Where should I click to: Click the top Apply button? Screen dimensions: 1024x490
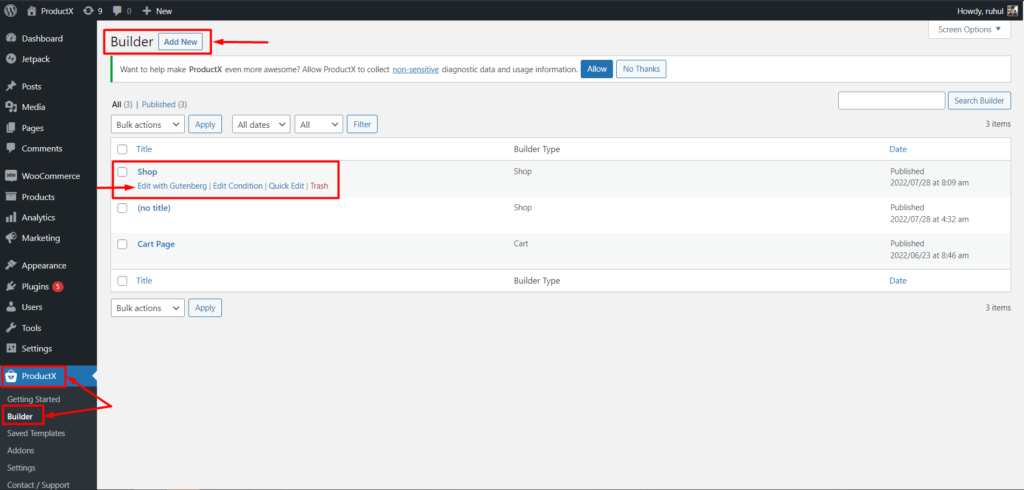click(205, 124)
